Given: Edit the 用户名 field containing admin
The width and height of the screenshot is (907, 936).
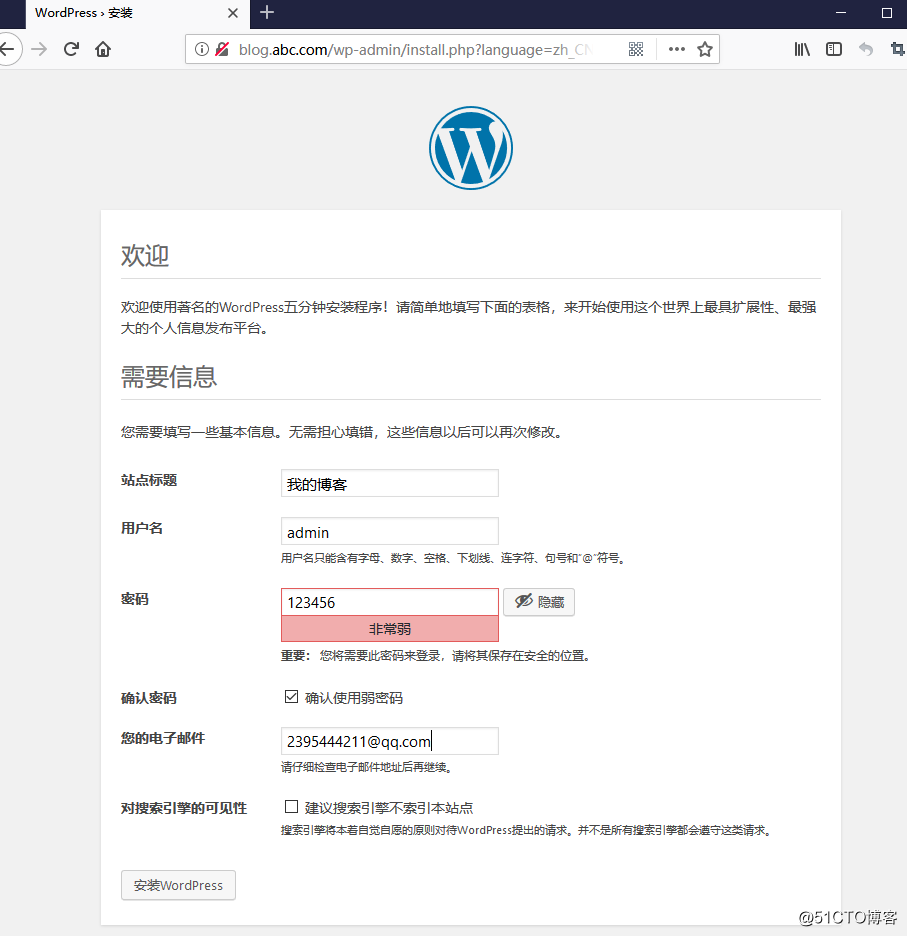Looking at the screenshot, I should click(389, 531).
